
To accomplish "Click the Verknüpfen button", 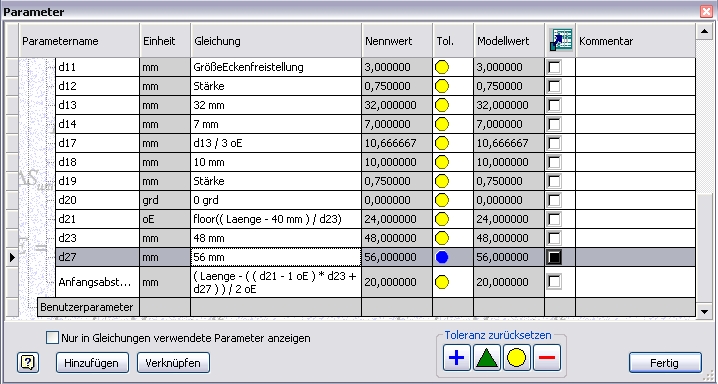I will tap(173, 363).
